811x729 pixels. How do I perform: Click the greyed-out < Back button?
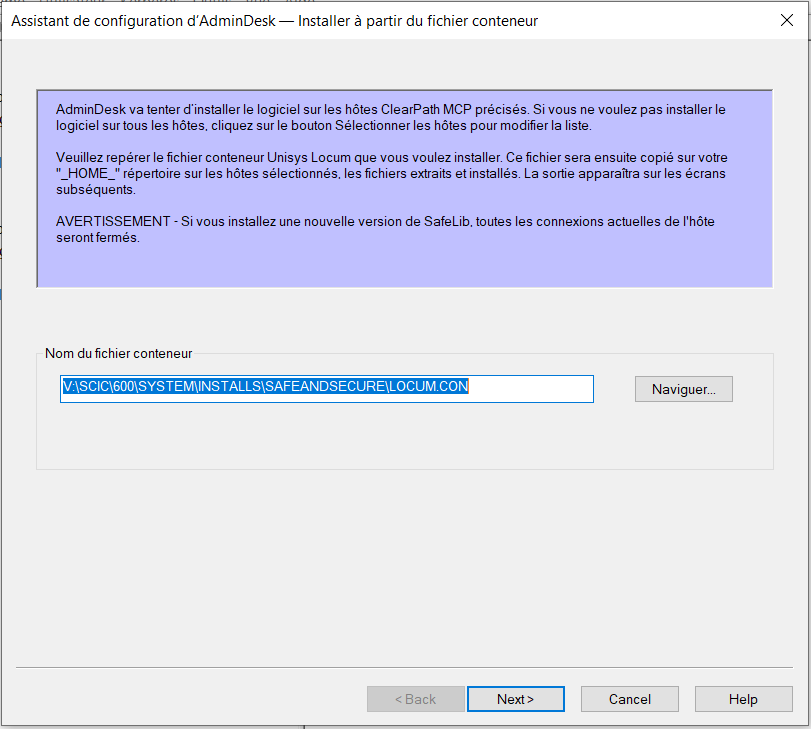pos(415,699)
